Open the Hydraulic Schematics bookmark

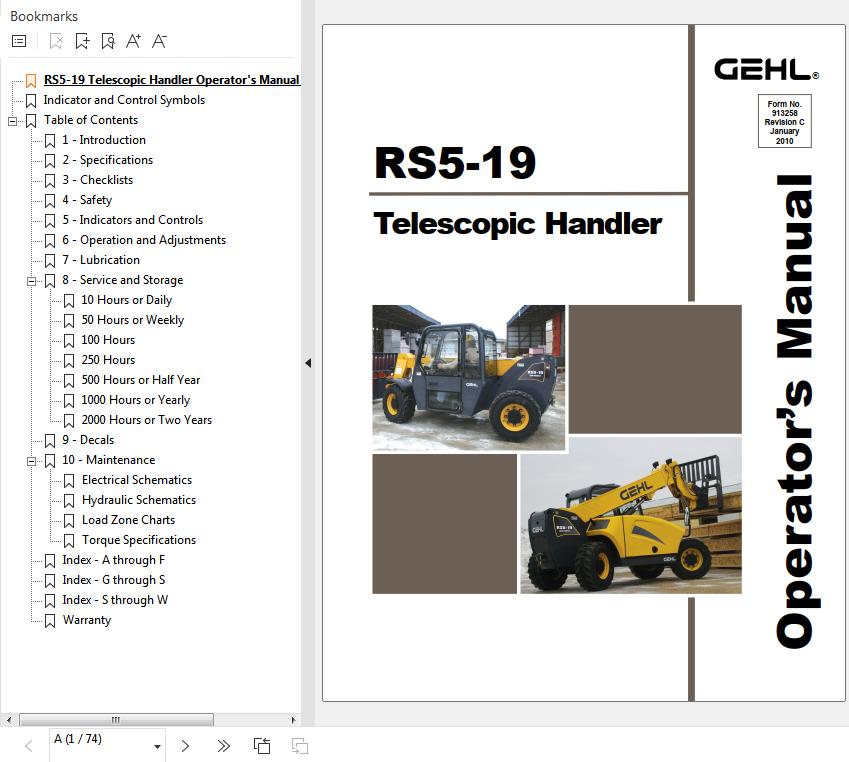pyautogui.click(x=138, y=500)
